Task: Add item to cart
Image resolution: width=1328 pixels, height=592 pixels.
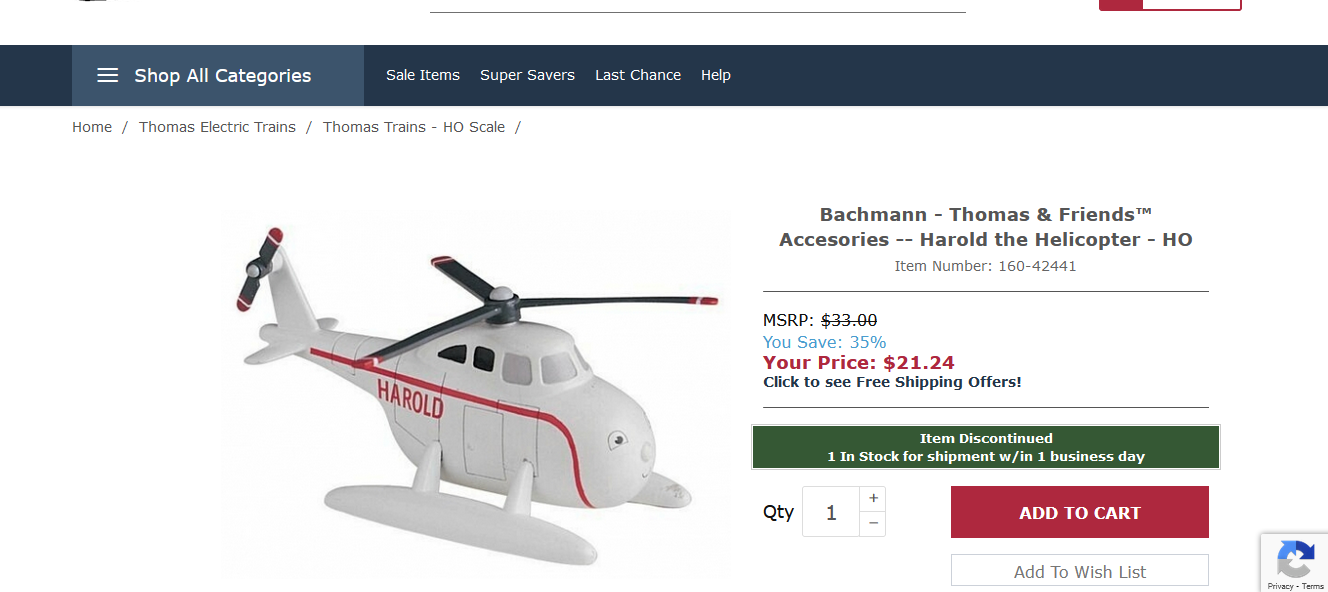Action: (x=1080, y=512)
